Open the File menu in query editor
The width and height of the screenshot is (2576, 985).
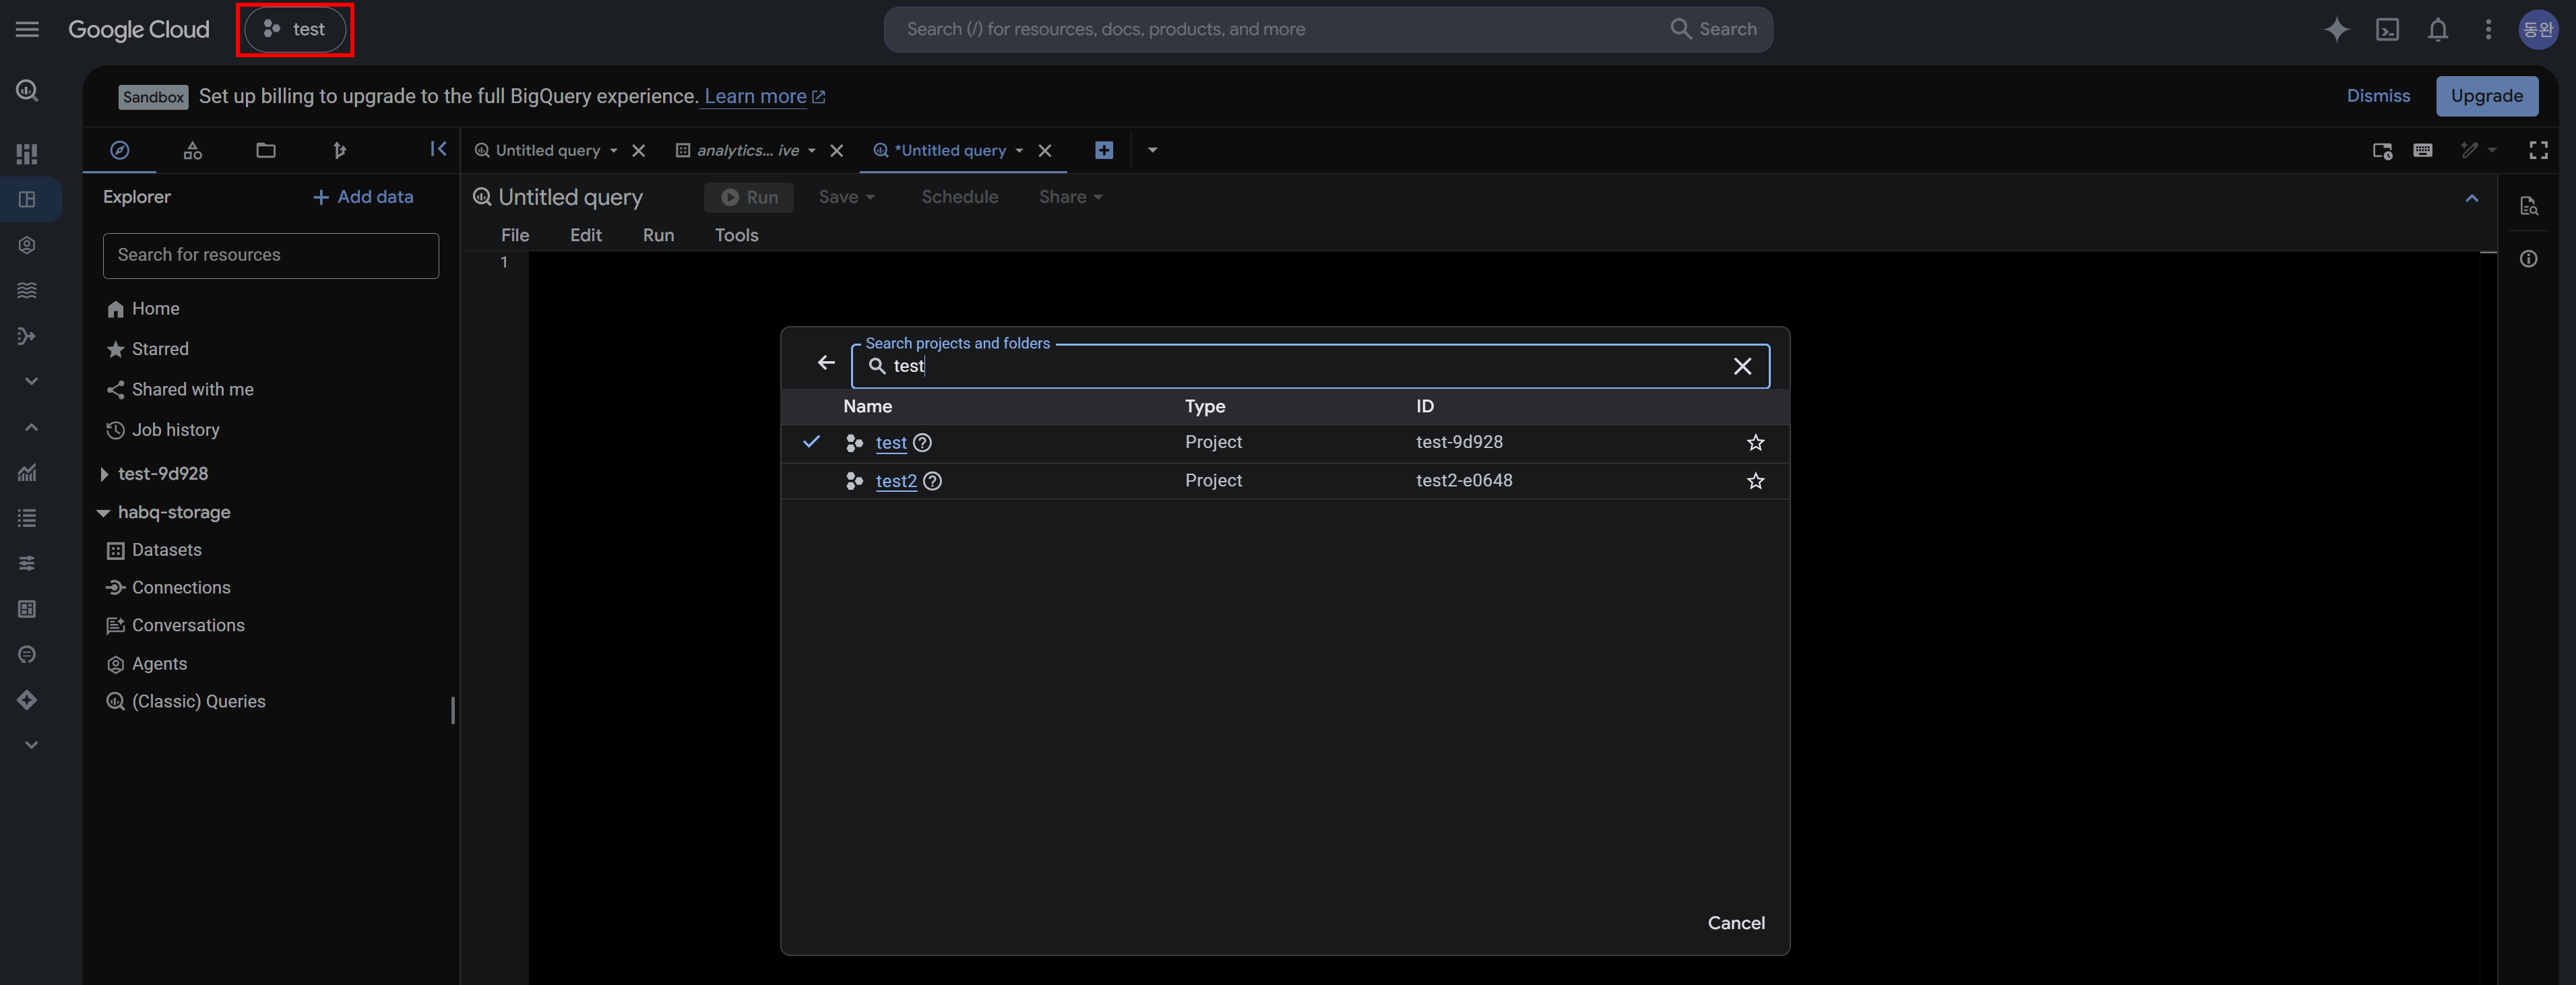click(515, 235)
